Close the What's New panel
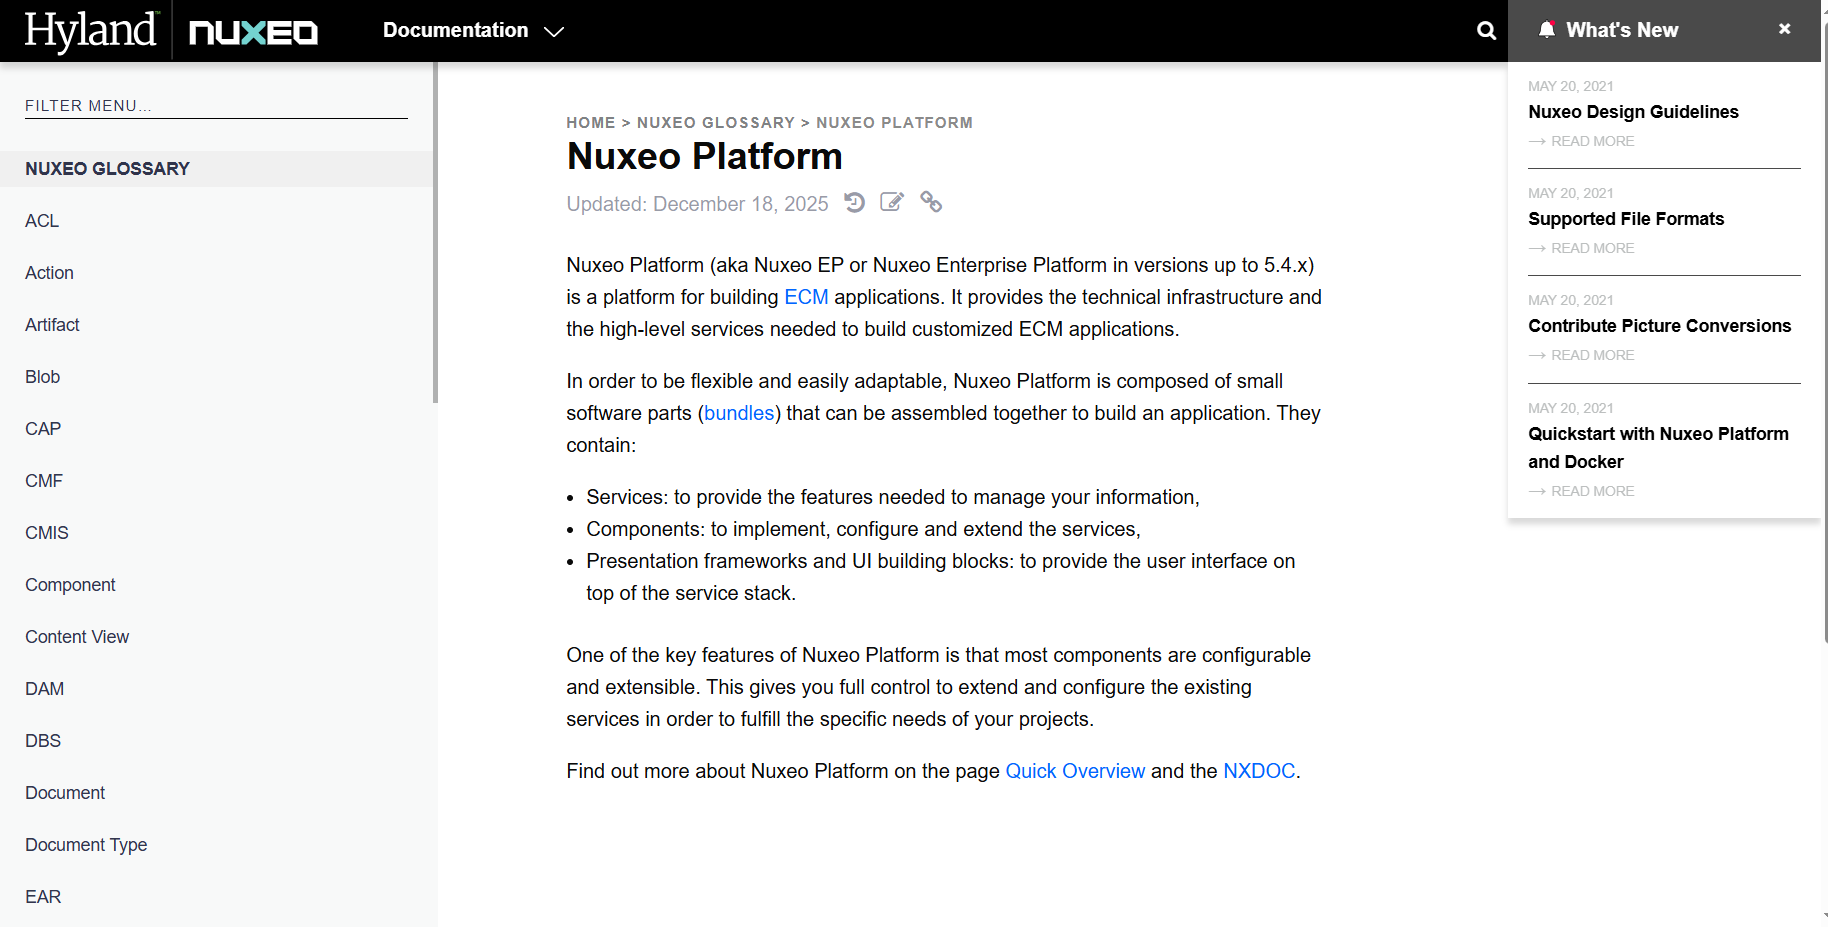The width and height of the screenshot is (1828, 927). [1784, 28]
